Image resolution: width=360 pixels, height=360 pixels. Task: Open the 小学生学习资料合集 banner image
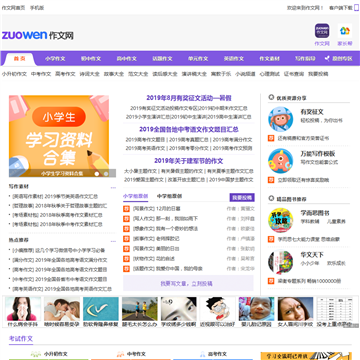pos(59,136)
